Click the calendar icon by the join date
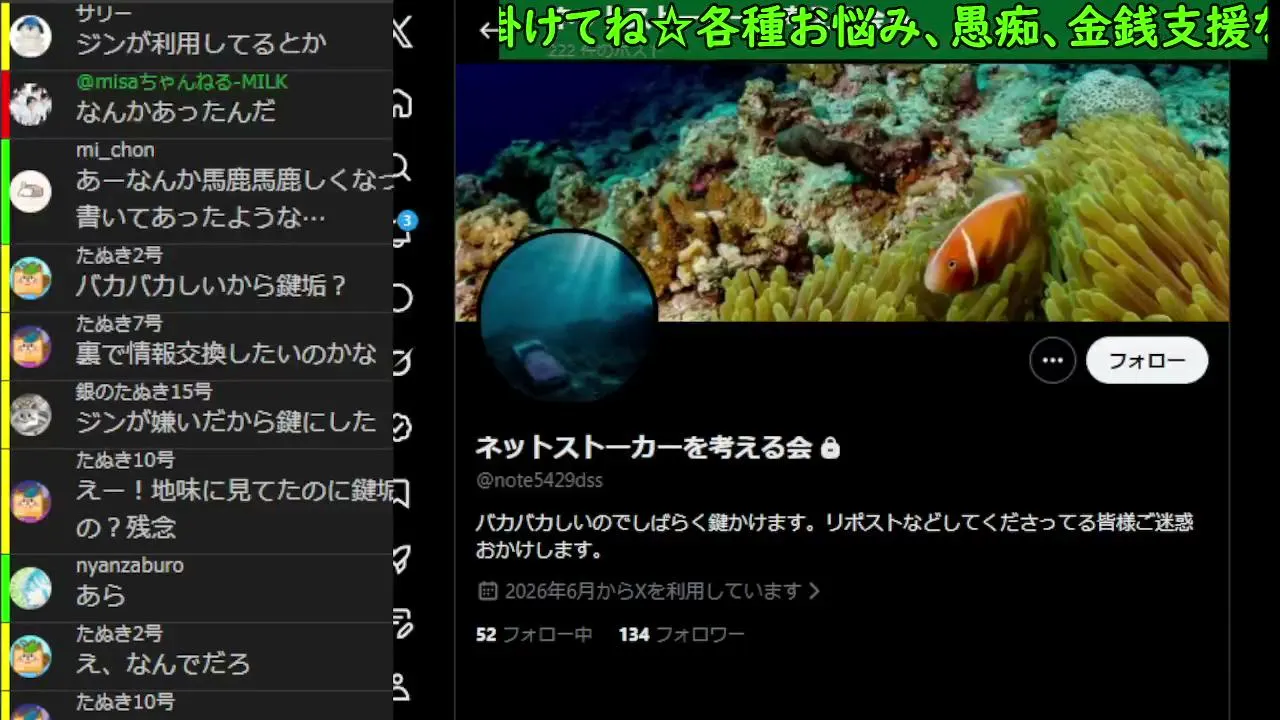 coord(487,591)
